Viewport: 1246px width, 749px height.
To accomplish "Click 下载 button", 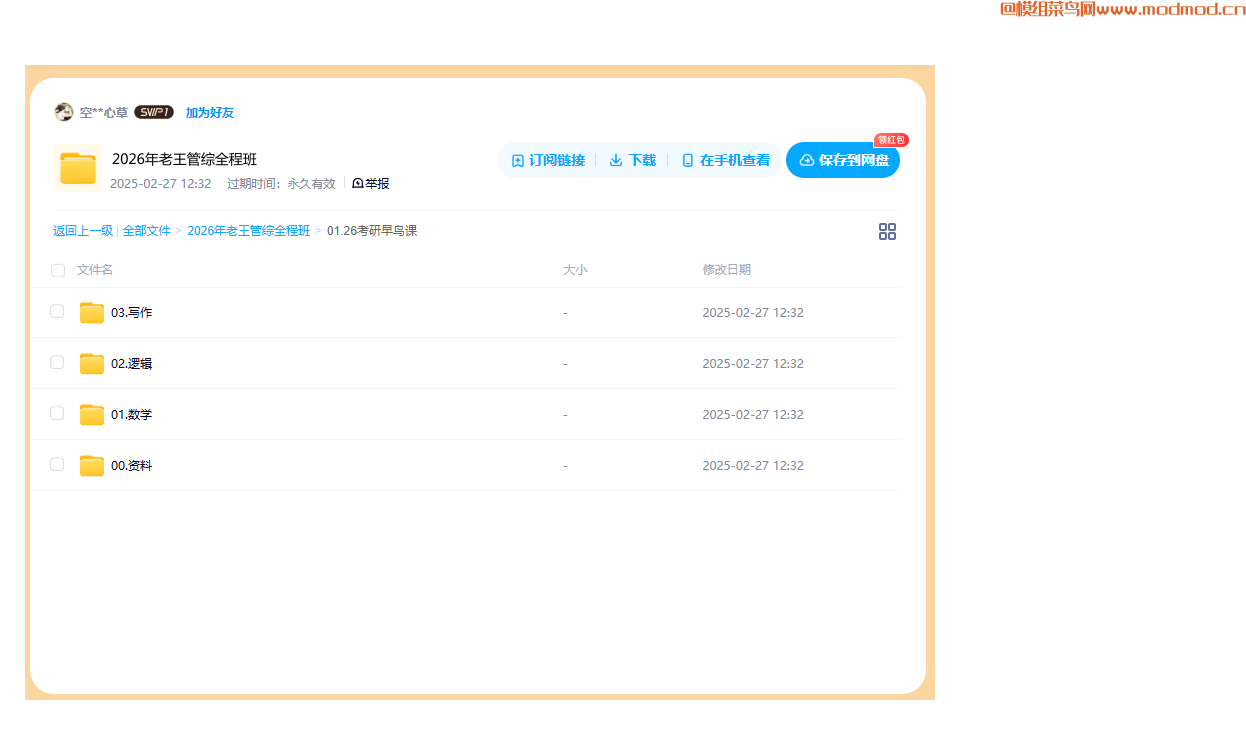I will 632,160.
